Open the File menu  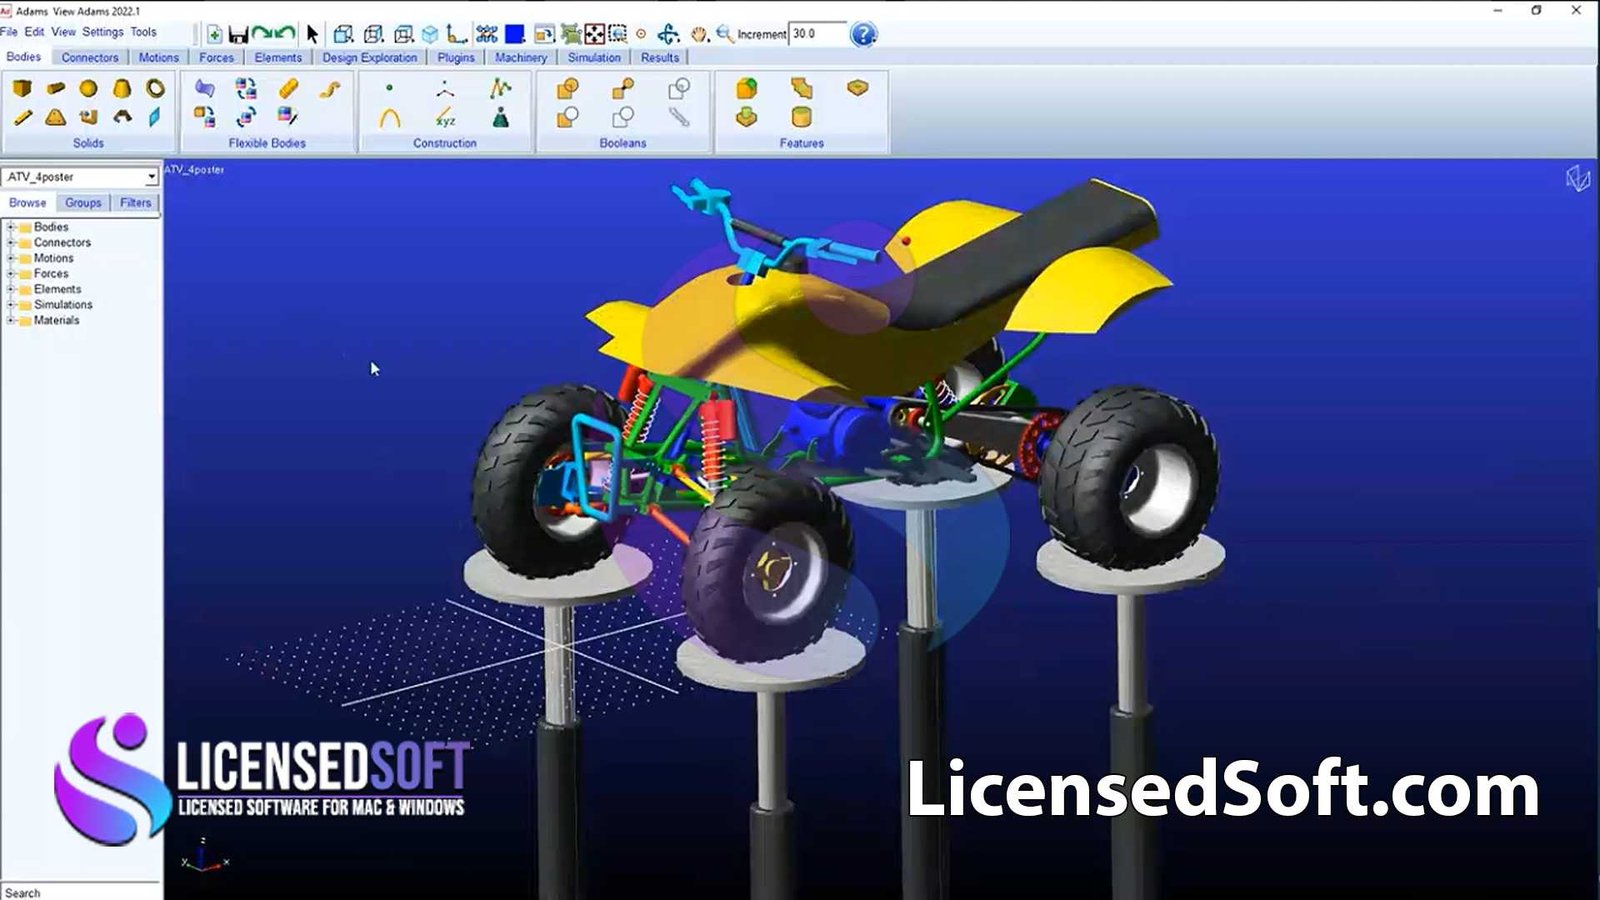coord(9,32)
